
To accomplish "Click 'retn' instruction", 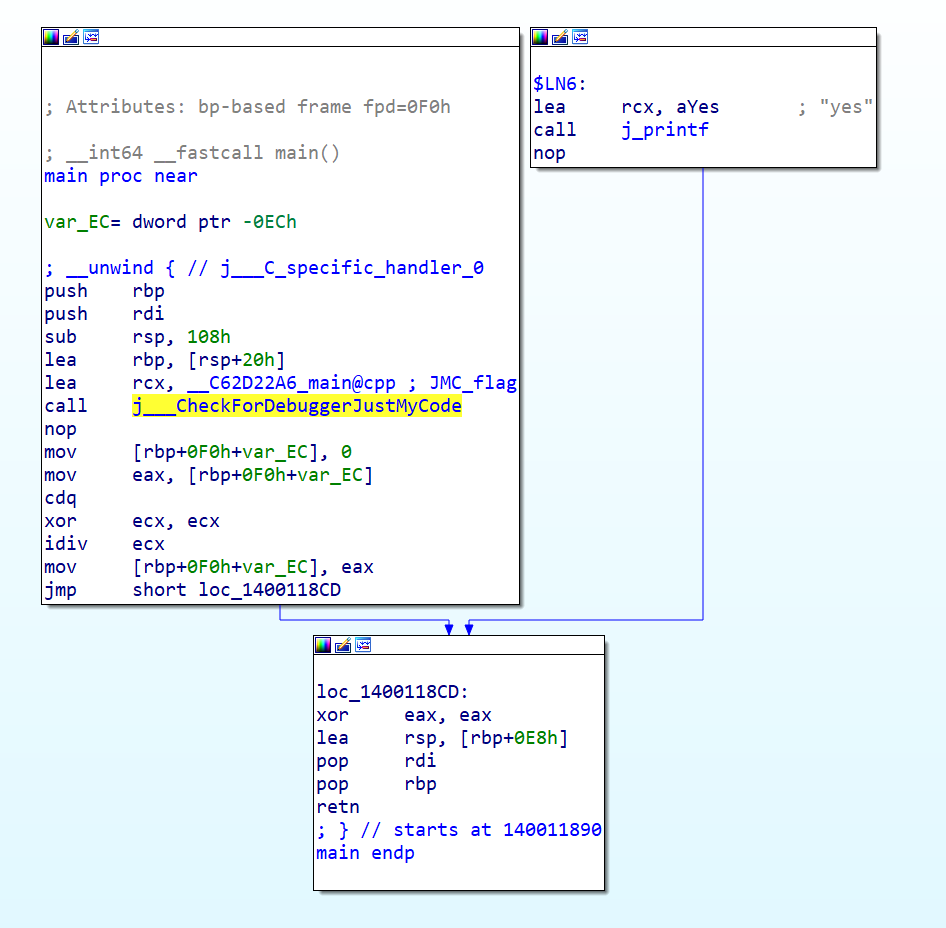I will (x=338, y=807).
